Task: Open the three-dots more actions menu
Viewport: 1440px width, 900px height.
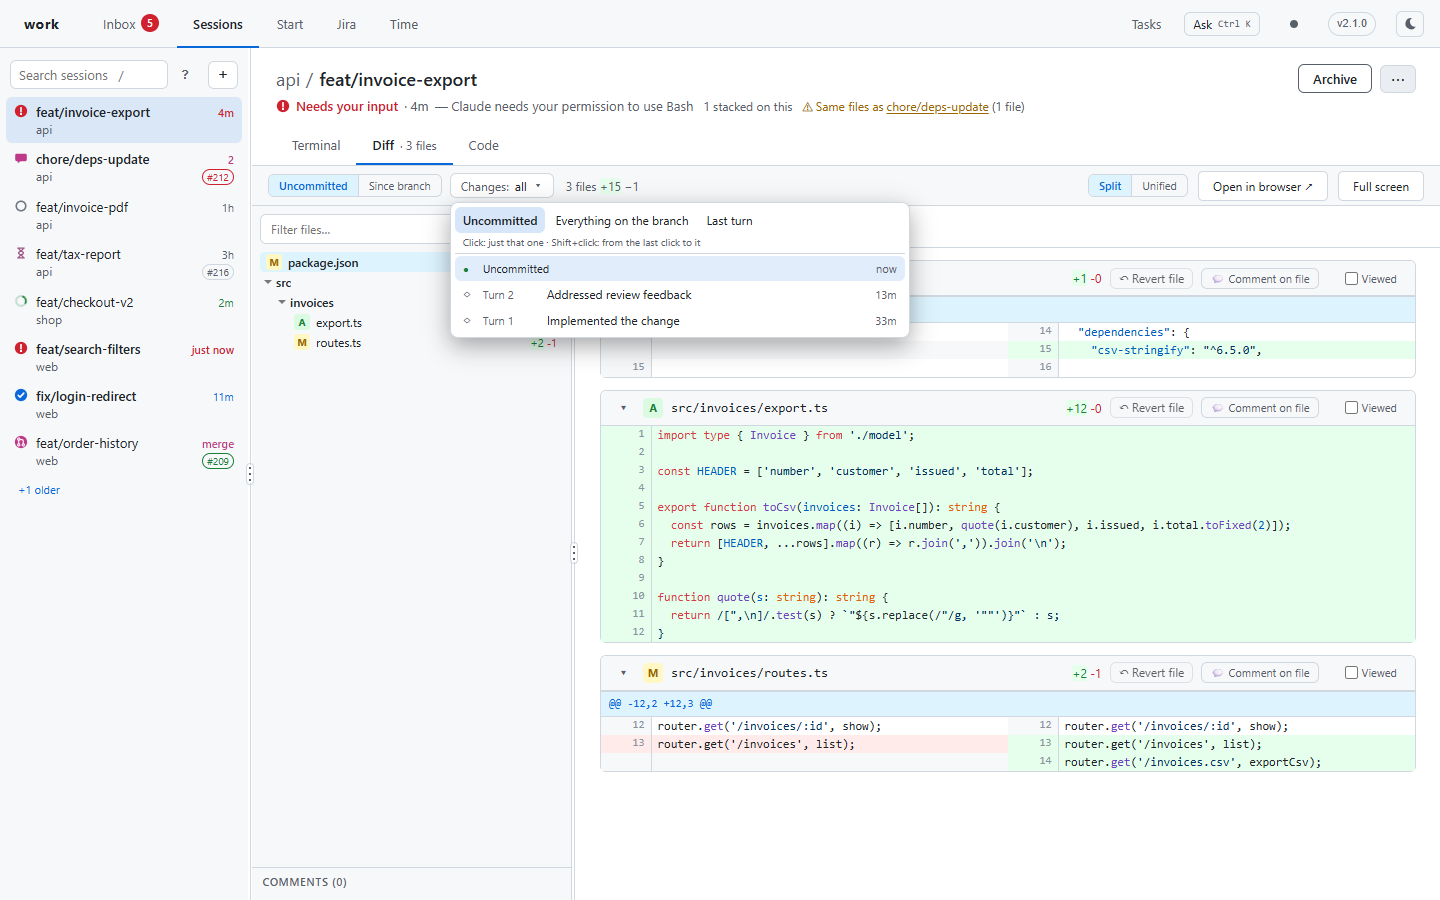Action: pyautogui.click(x=1398, y=79)
